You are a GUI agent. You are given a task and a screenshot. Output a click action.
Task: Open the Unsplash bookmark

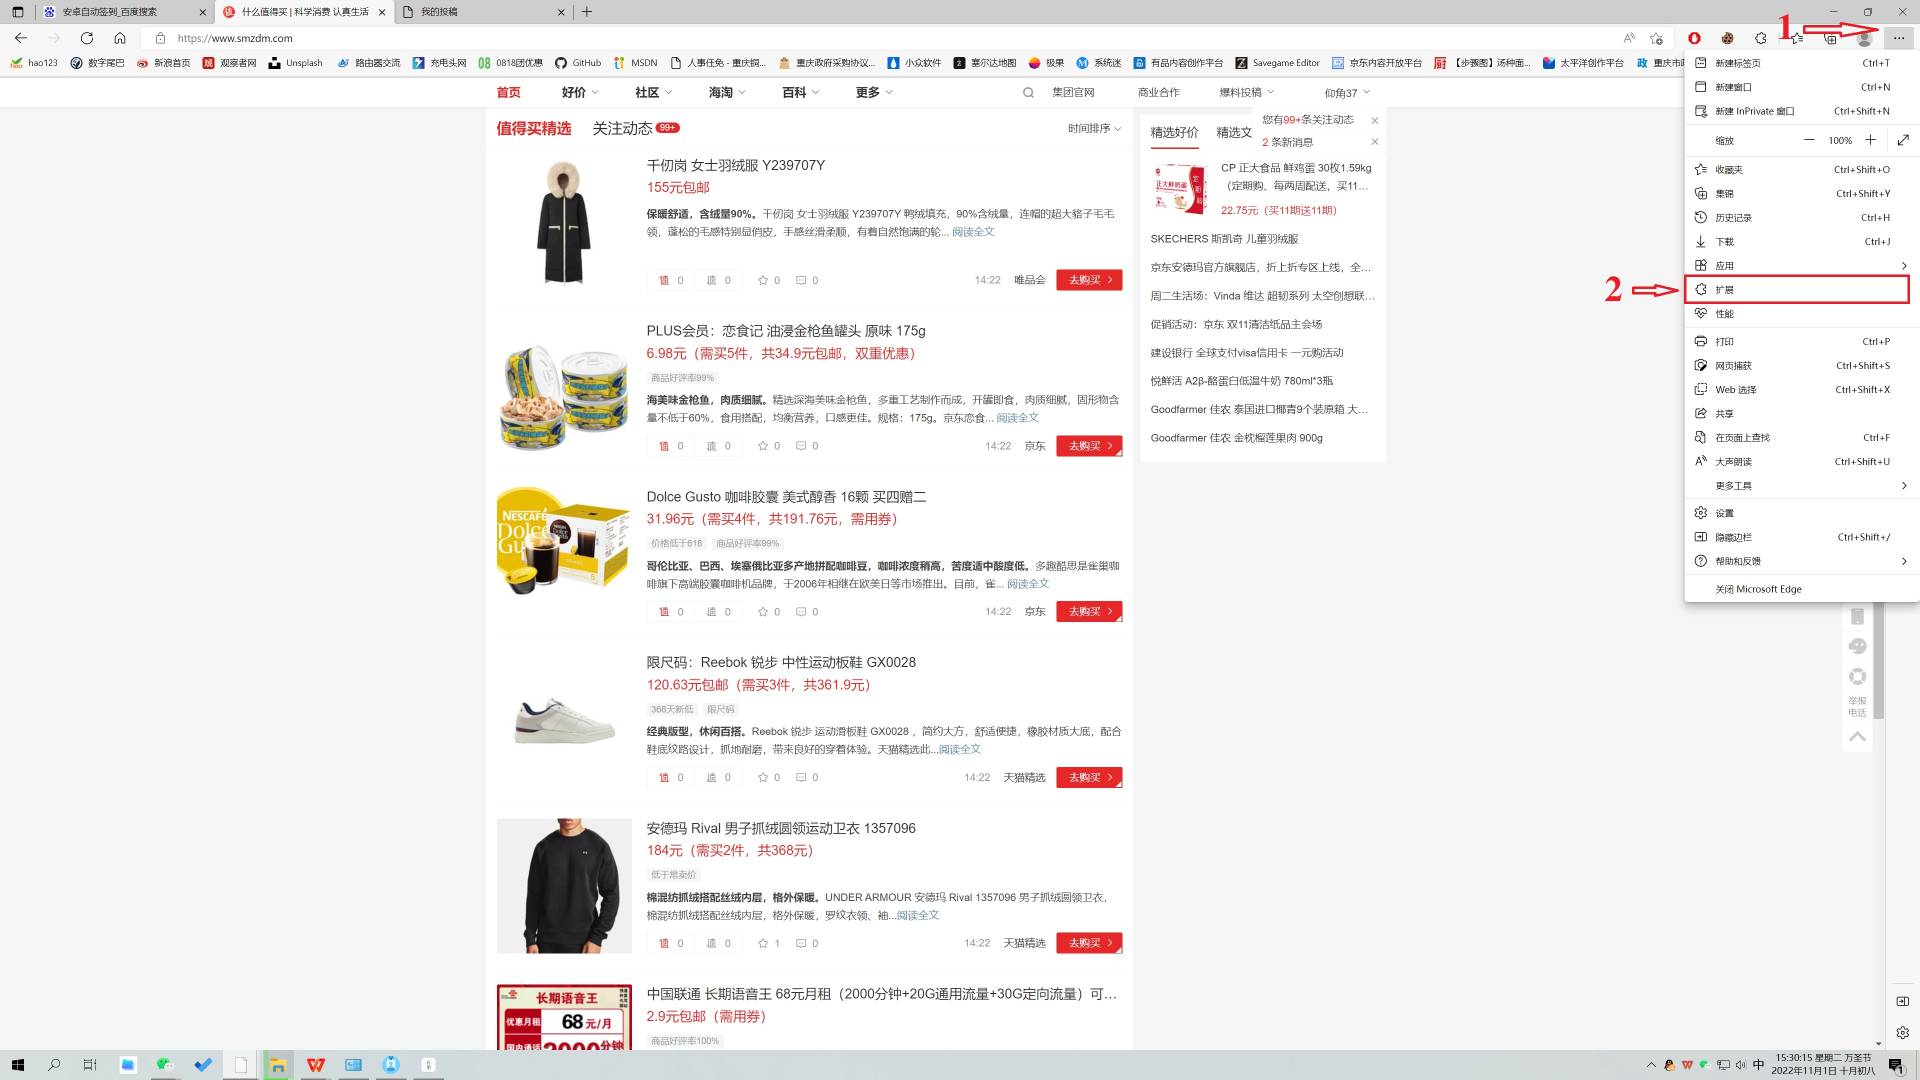pos(295,63)
